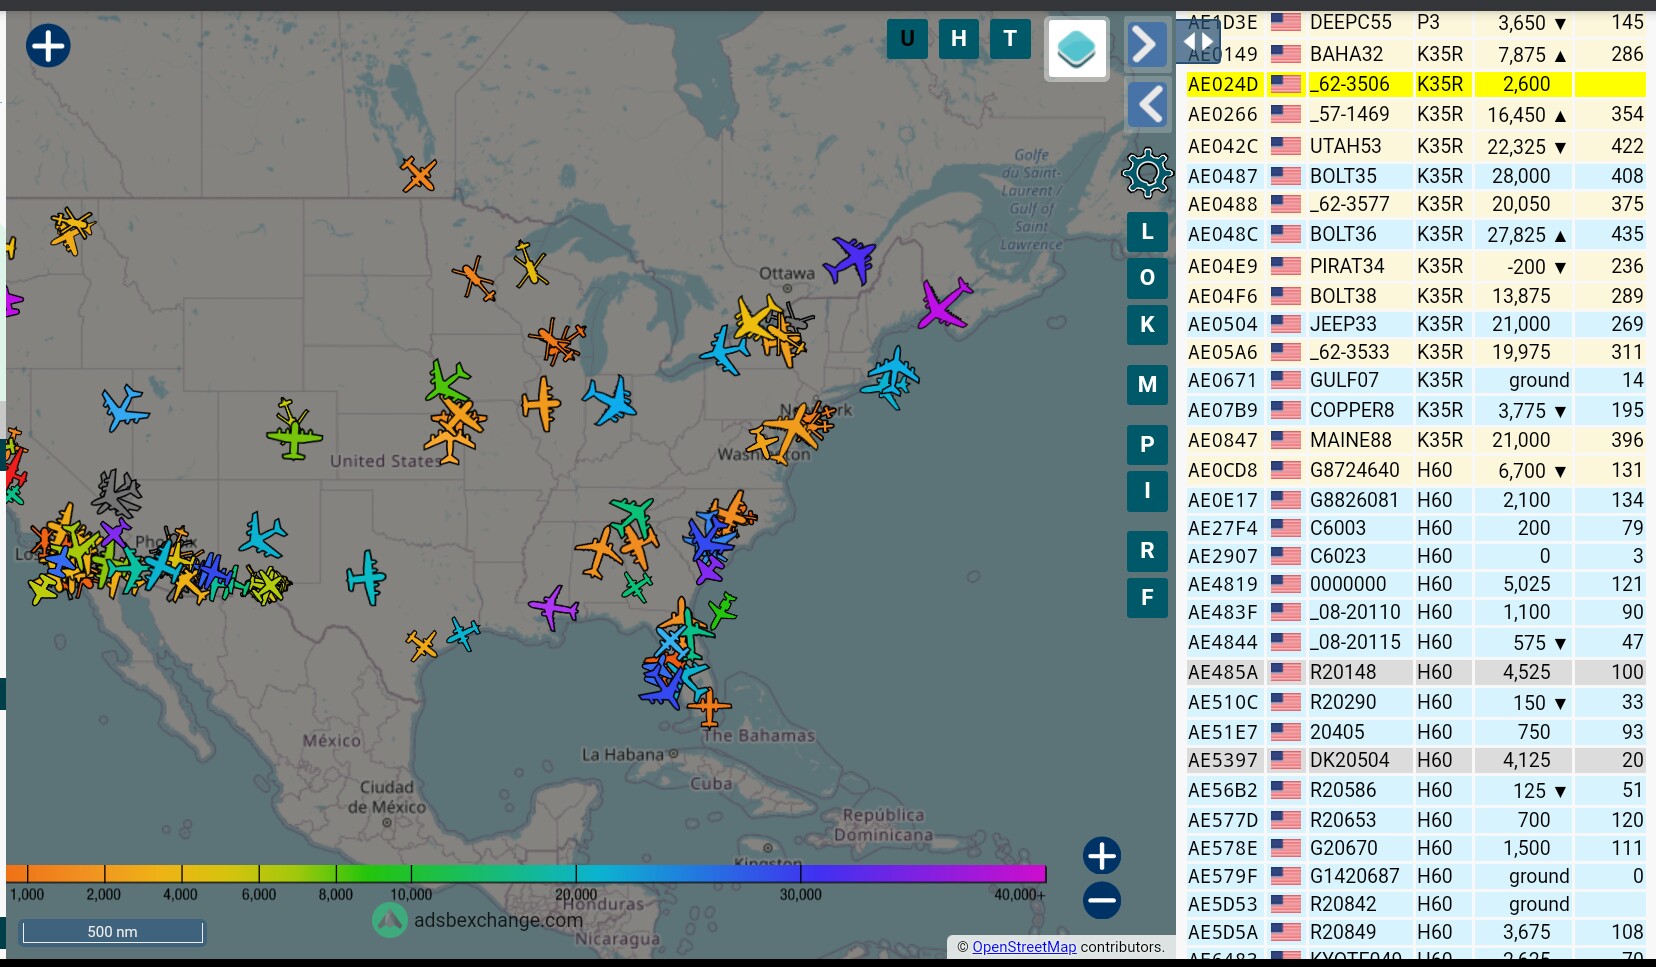1656x967 pixels.
Task: Select the MAINE88 aircraft row
Action: pos(1416,440)
